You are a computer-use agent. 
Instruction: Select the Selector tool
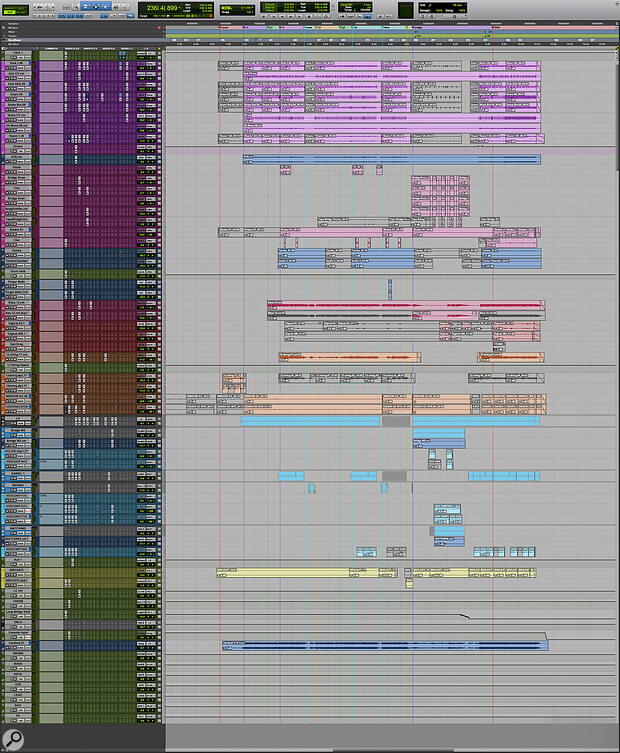click(x=96, y=7)
